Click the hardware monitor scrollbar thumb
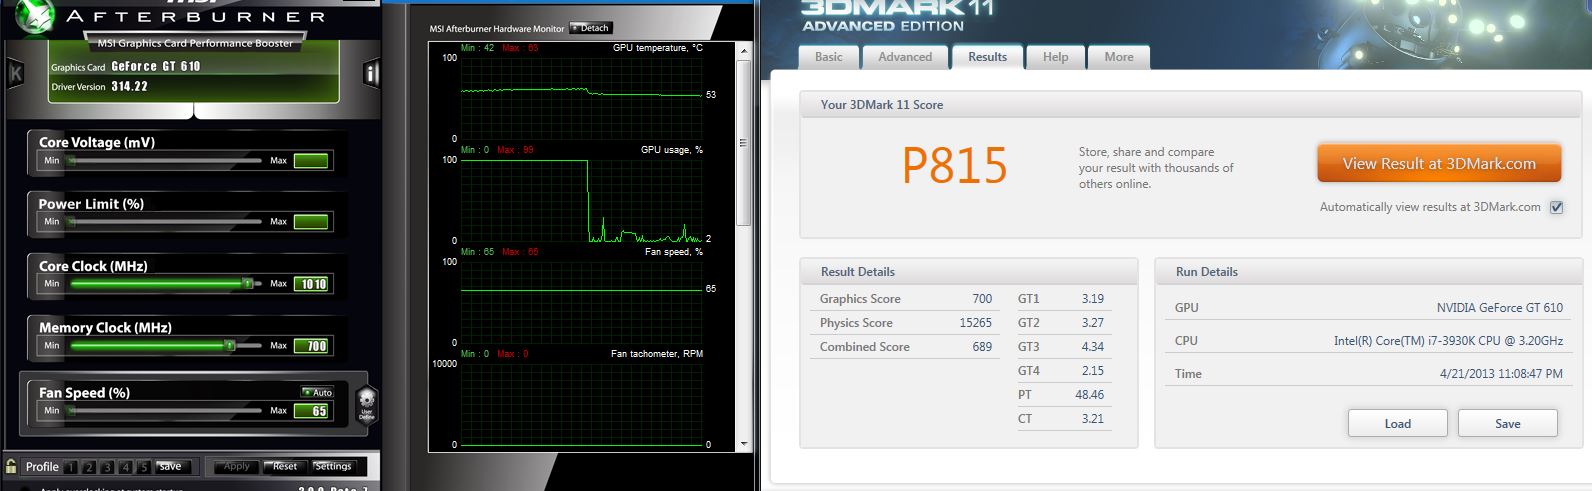 click(743, 142)
